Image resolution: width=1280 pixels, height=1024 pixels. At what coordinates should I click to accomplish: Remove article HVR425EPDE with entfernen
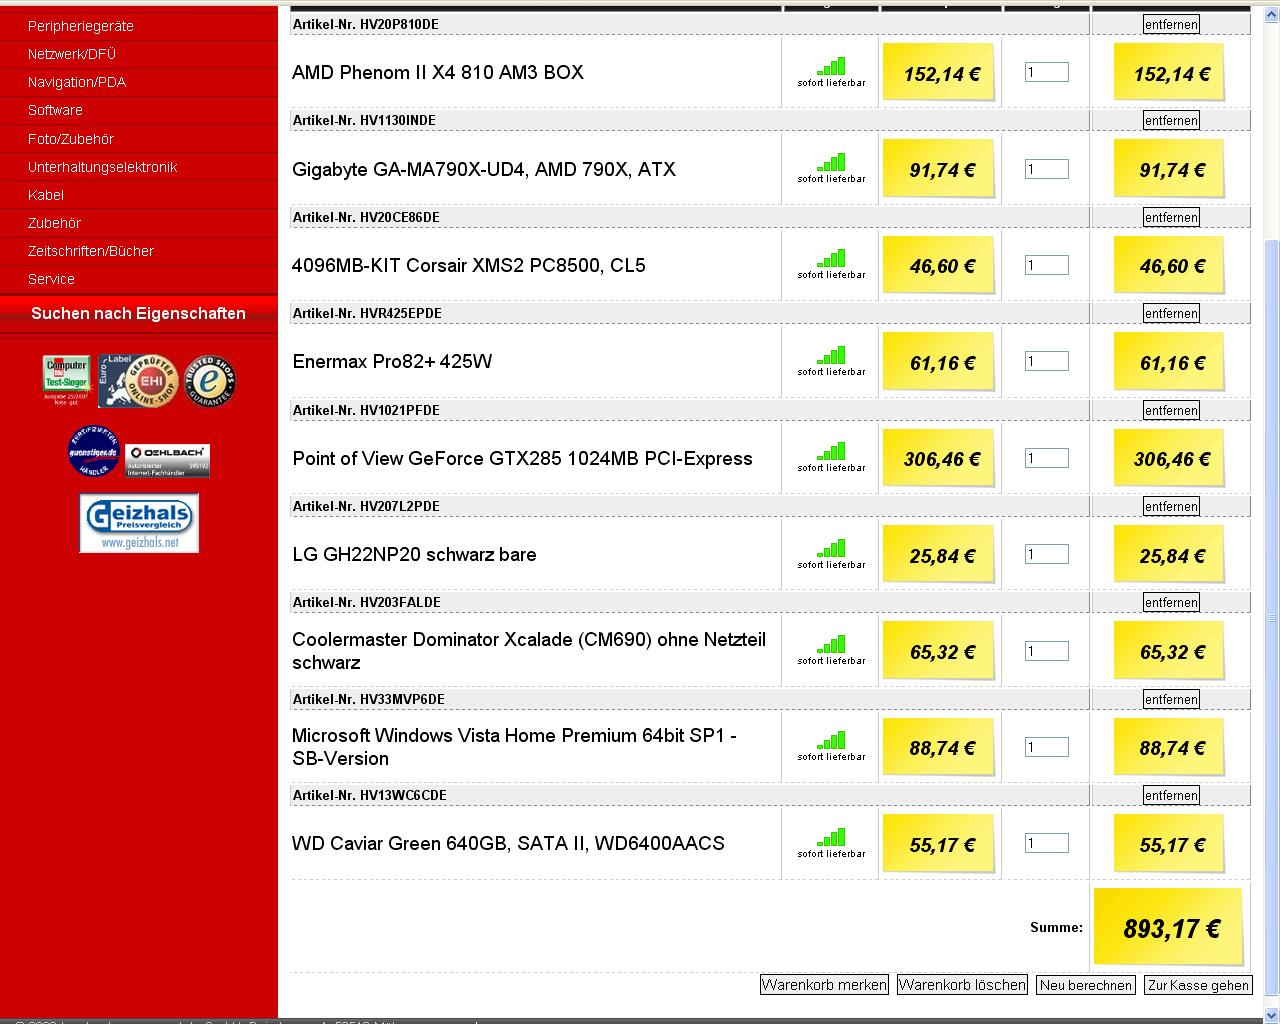point(1171,313)
